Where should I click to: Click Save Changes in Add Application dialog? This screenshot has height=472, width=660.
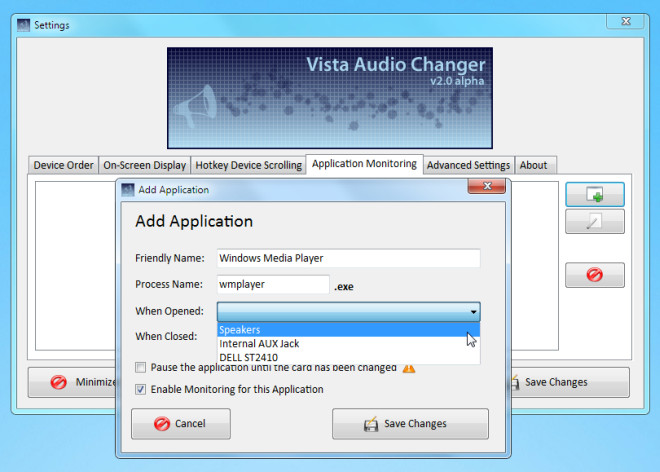click(x=410, y=424)
